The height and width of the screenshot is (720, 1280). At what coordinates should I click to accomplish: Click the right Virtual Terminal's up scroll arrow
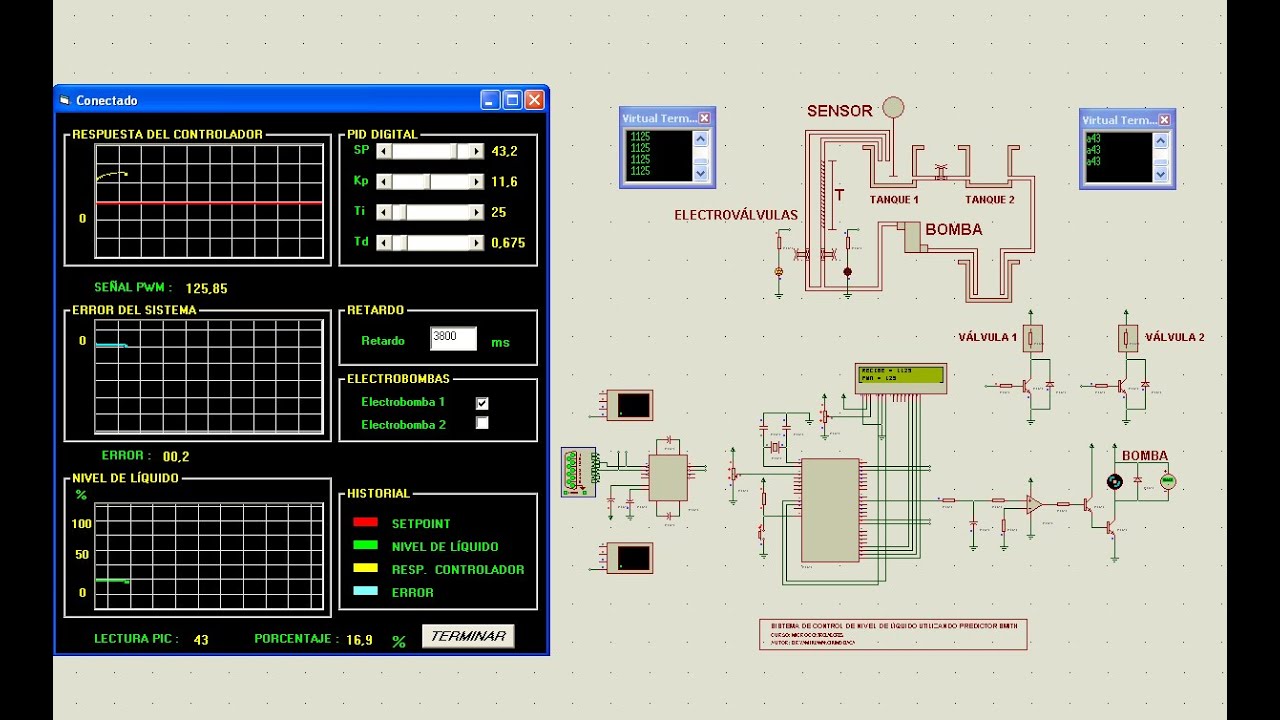(1160, 141)
